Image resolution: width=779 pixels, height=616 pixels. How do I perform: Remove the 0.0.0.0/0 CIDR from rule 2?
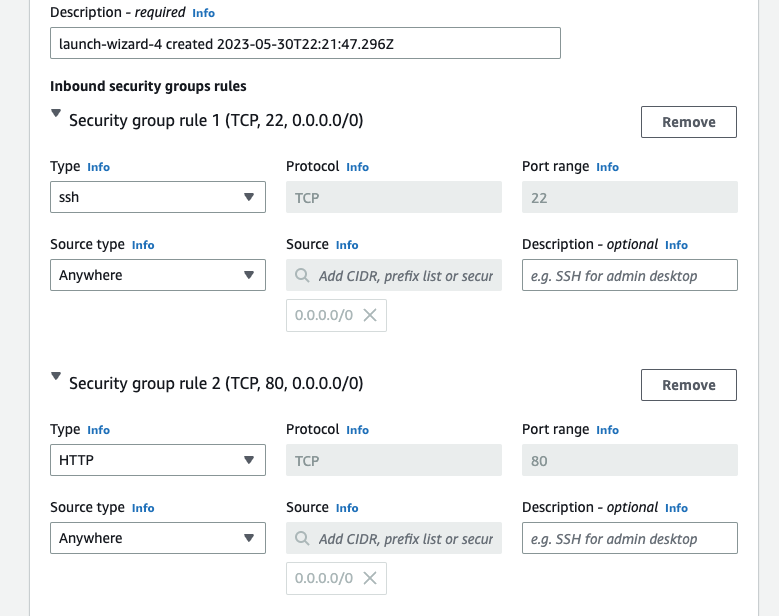[x=369, y=578]
